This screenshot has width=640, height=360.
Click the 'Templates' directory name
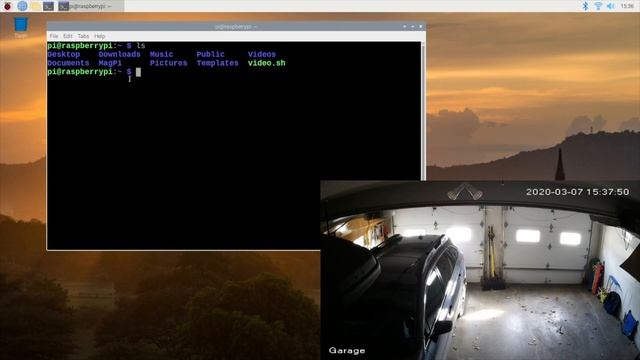tap(217, 63)
